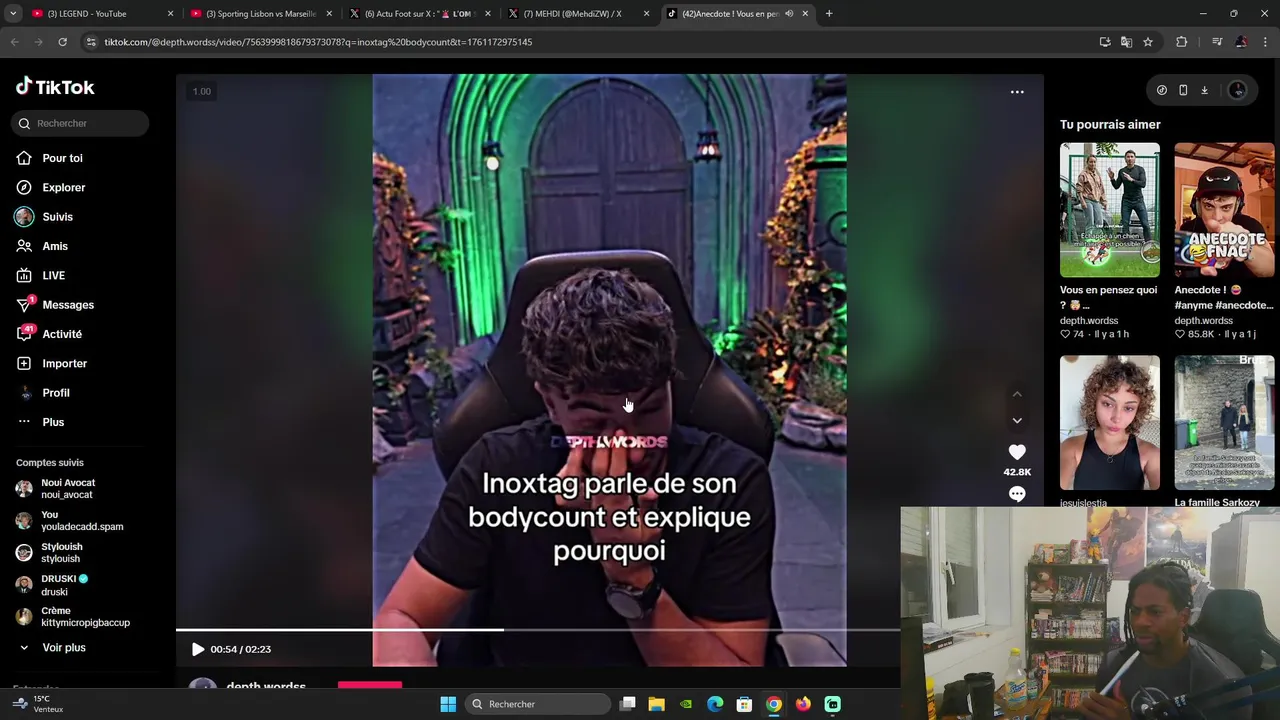1280x720 pixels.
Task: Go to Suivis feed
Action: tap(45, 217)
